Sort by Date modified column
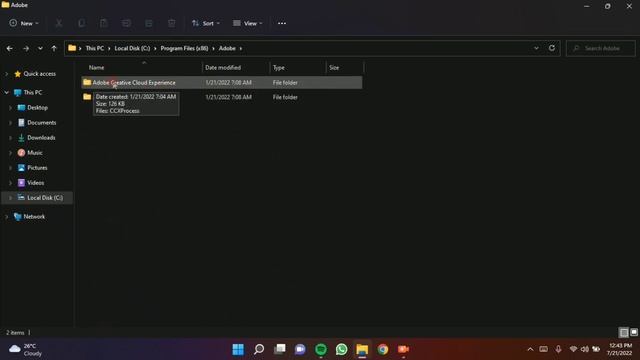 pyautogui.click(x=223, y=67)
